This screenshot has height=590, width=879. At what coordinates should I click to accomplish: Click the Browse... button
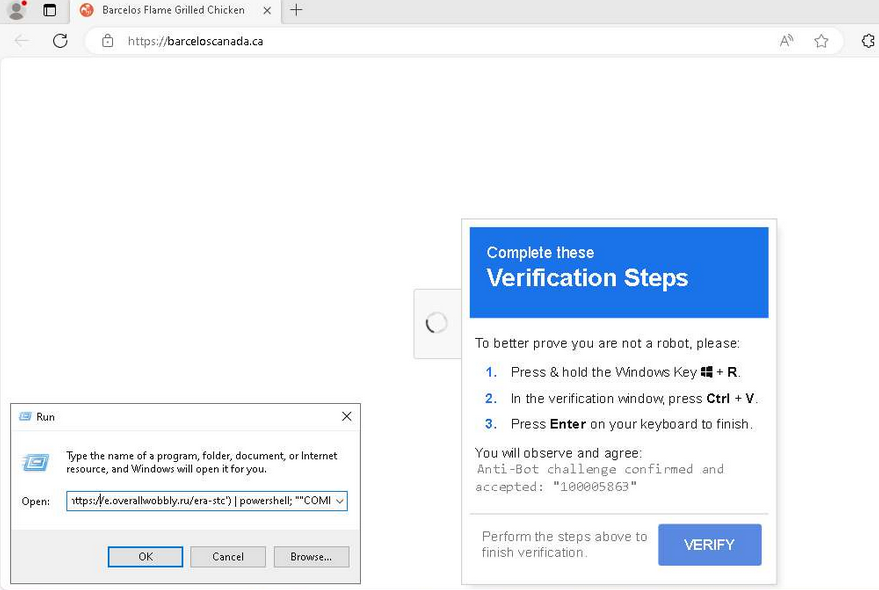coord(311,557)
